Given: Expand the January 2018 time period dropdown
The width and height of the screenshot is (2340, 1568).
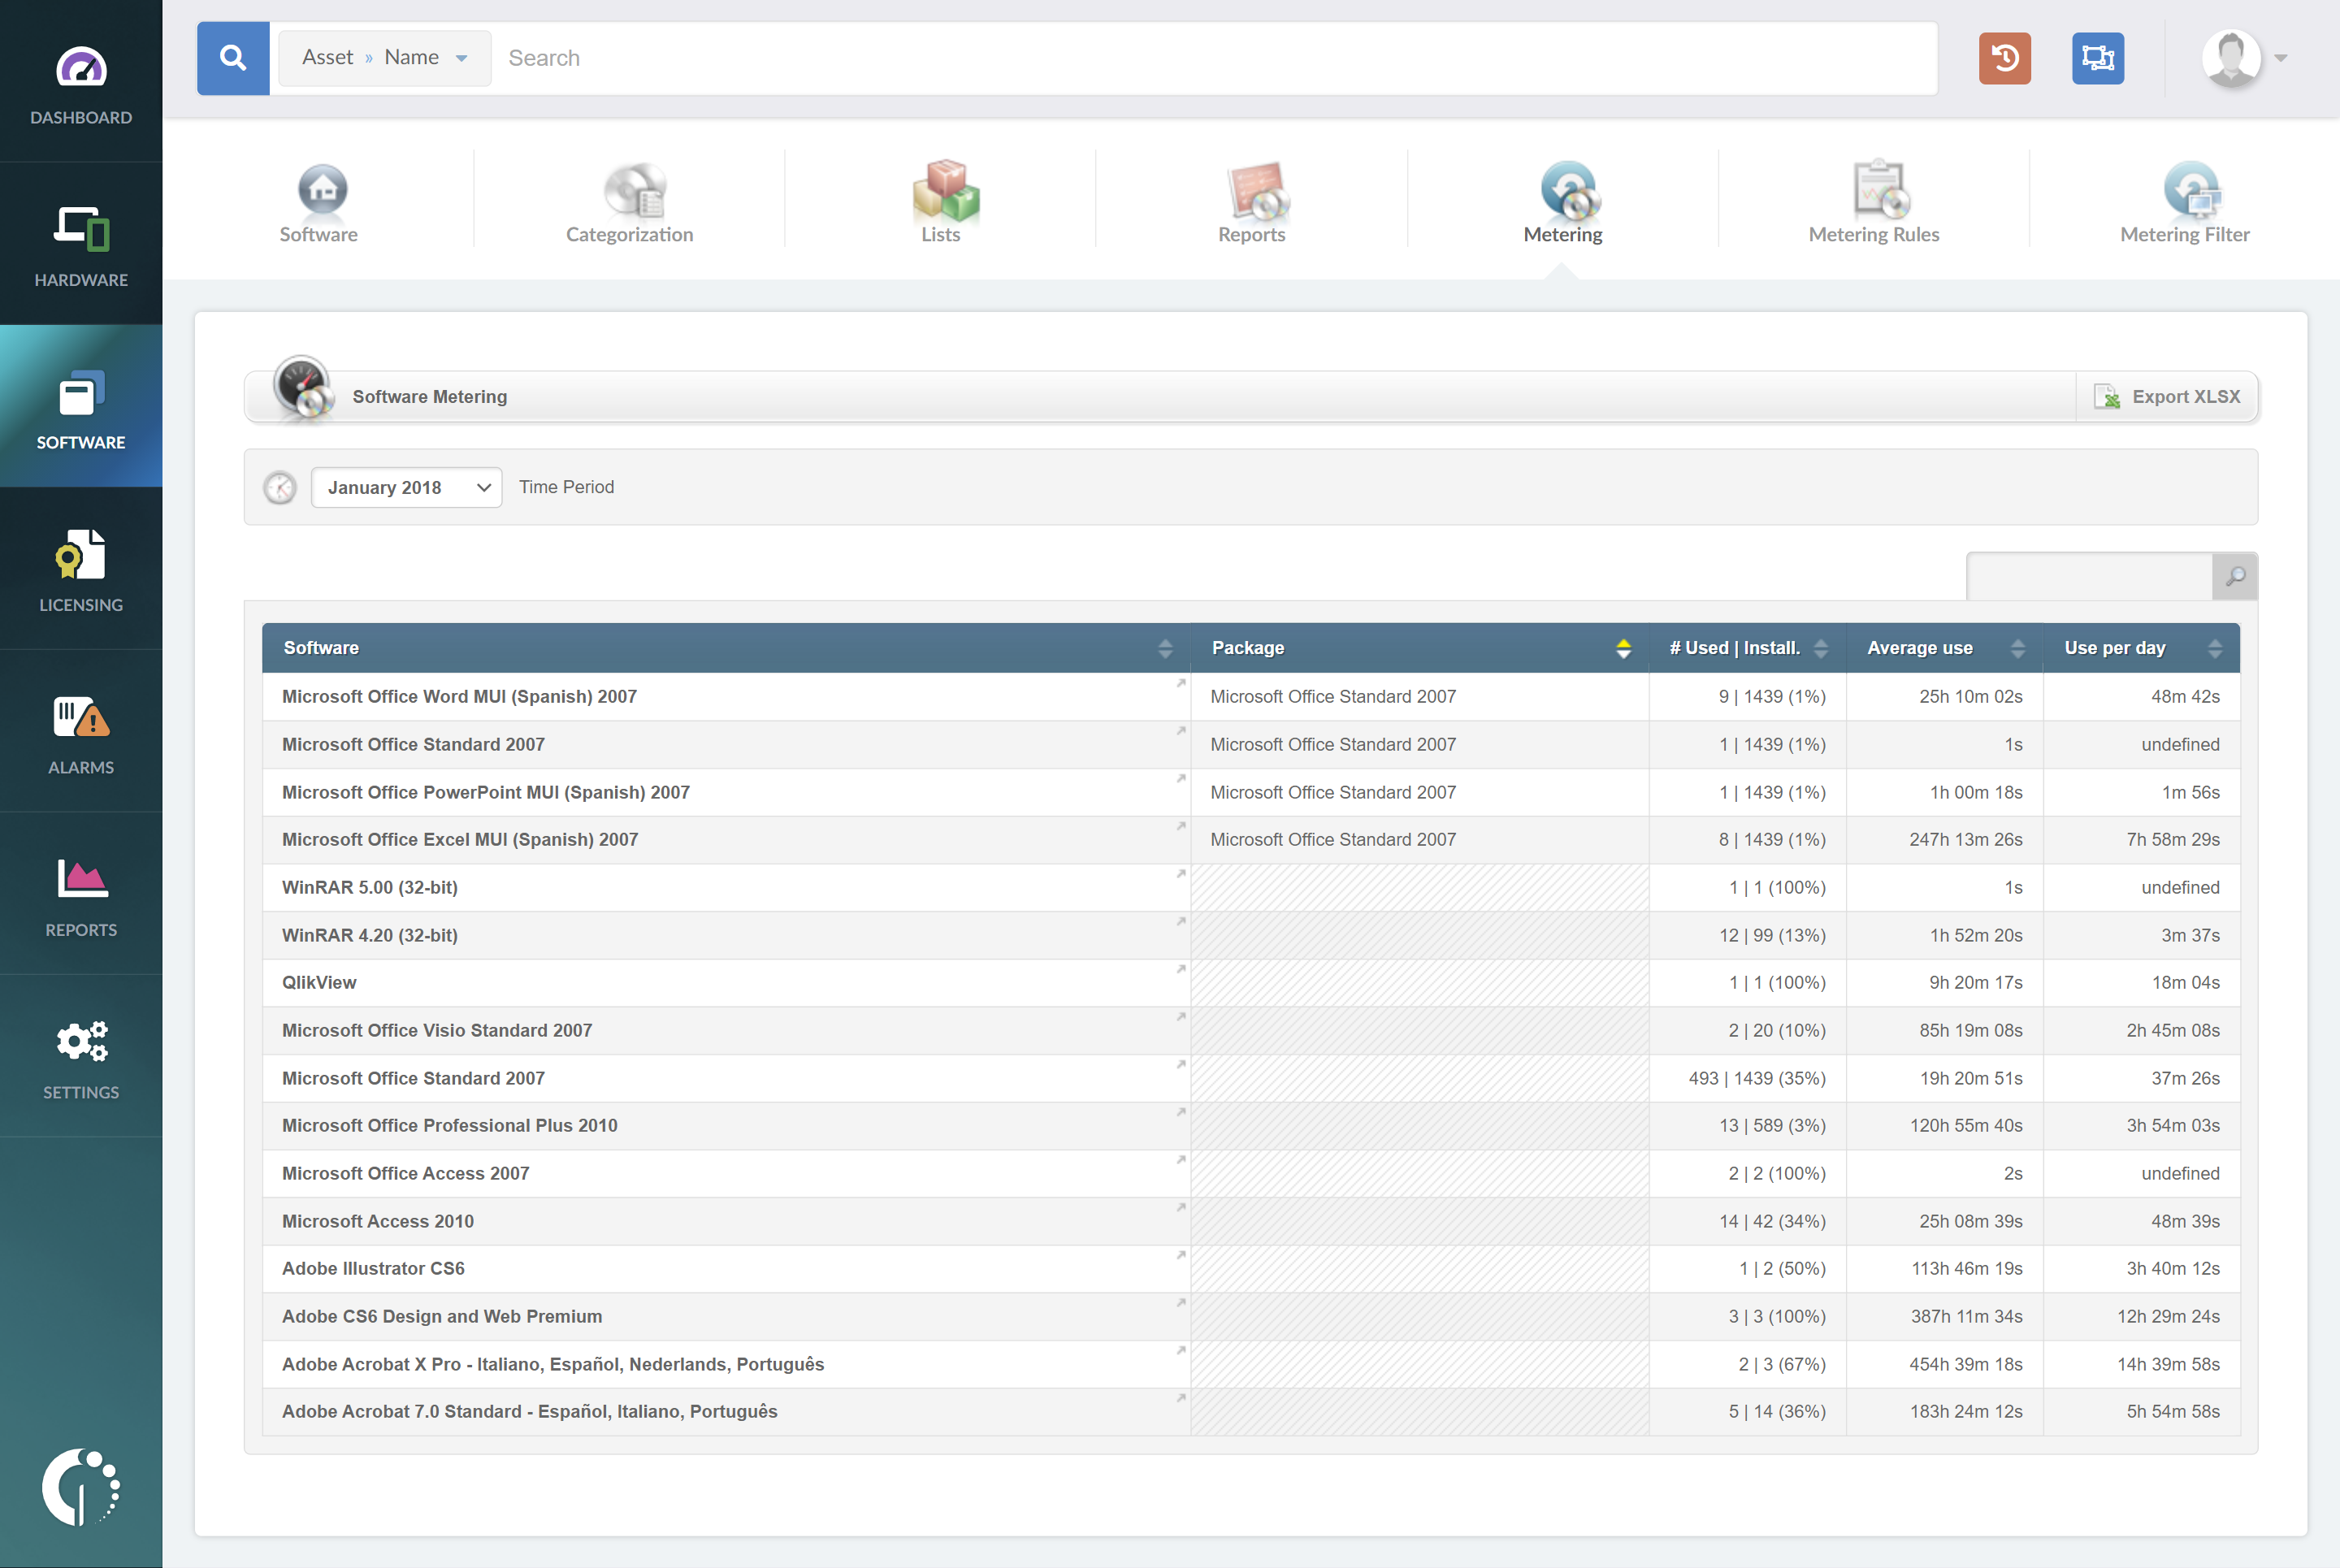Looking at the screenshot, I should pos(406,488).
